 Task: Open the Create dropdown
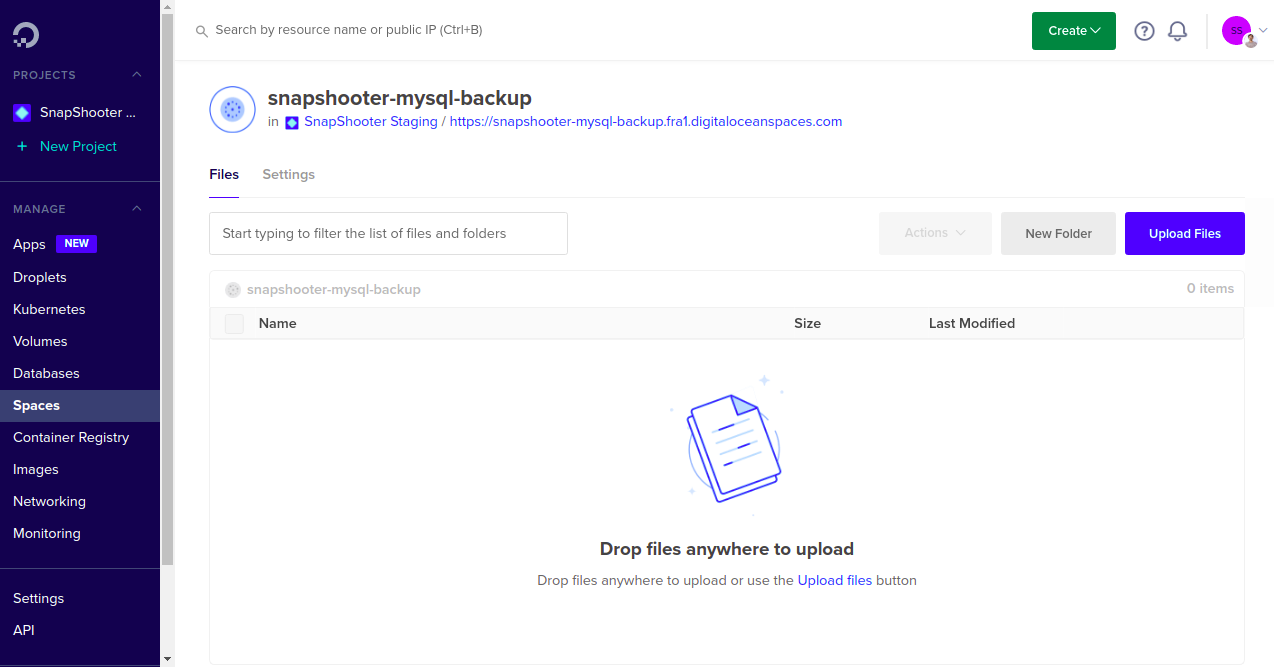pos(1074,31)
